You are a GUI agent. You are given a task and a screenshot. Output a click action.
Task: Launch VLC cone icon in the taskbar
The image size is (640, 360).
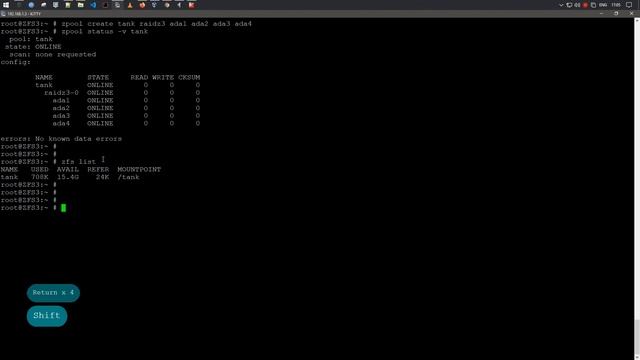(x=130, y=5)
